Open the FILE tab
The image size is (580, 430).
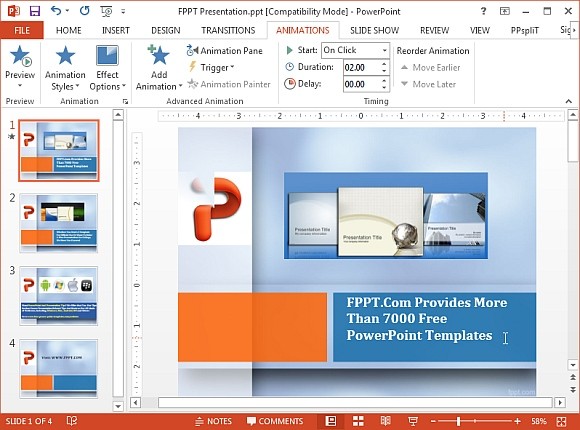pyautogui.click(x=22, y=30)
